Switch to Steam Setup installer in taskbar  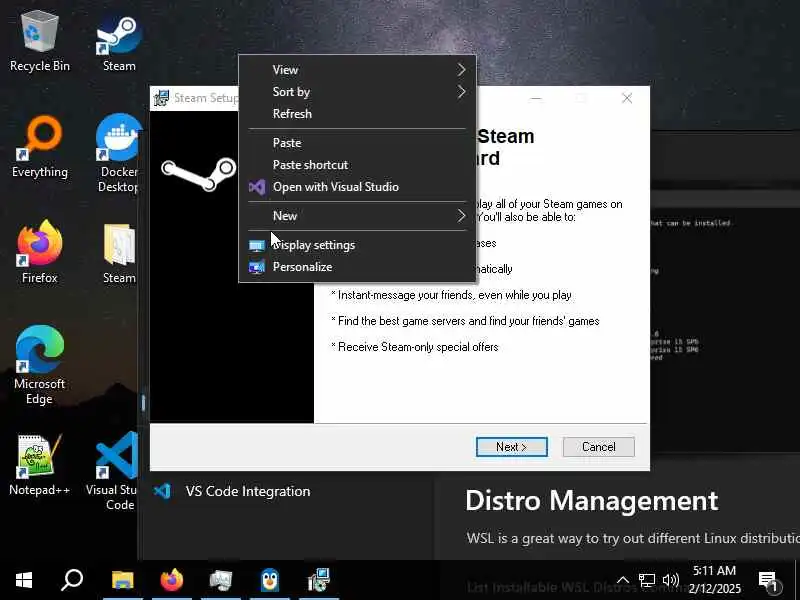[x=319, y=580]
